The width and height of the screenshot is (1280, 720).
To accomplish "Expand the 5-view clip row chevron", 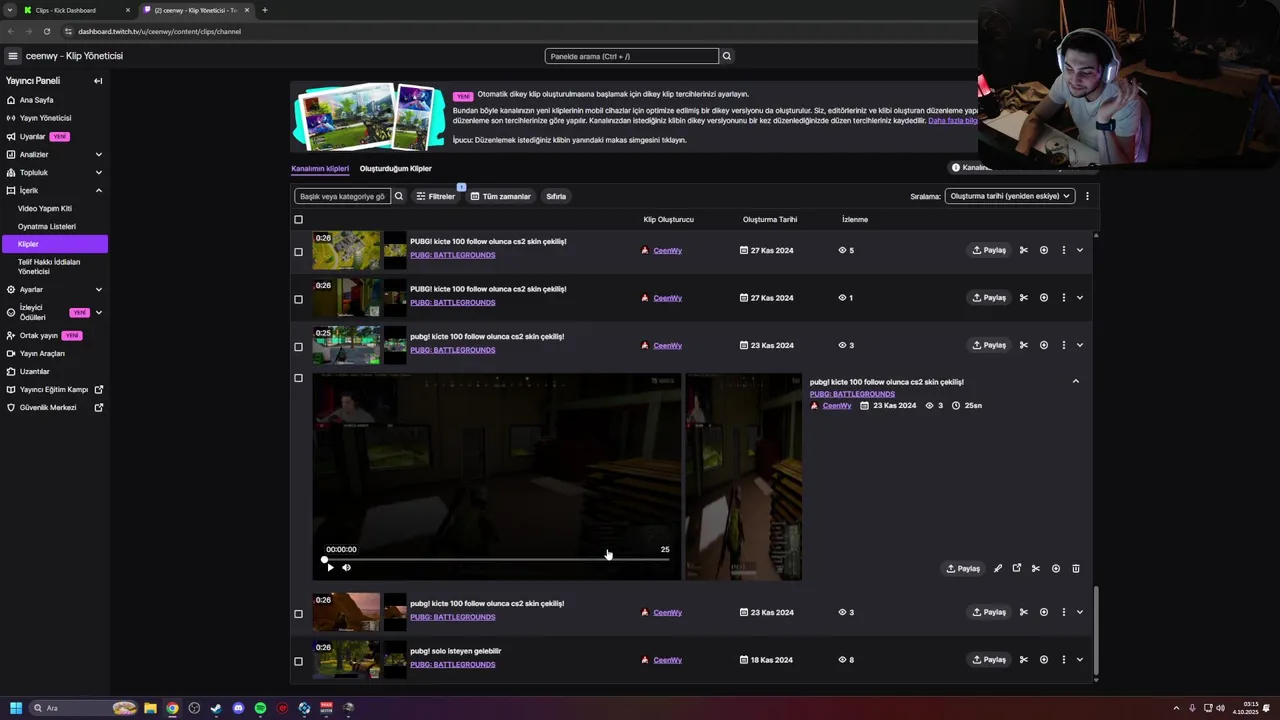I will tap(1080, 250).
